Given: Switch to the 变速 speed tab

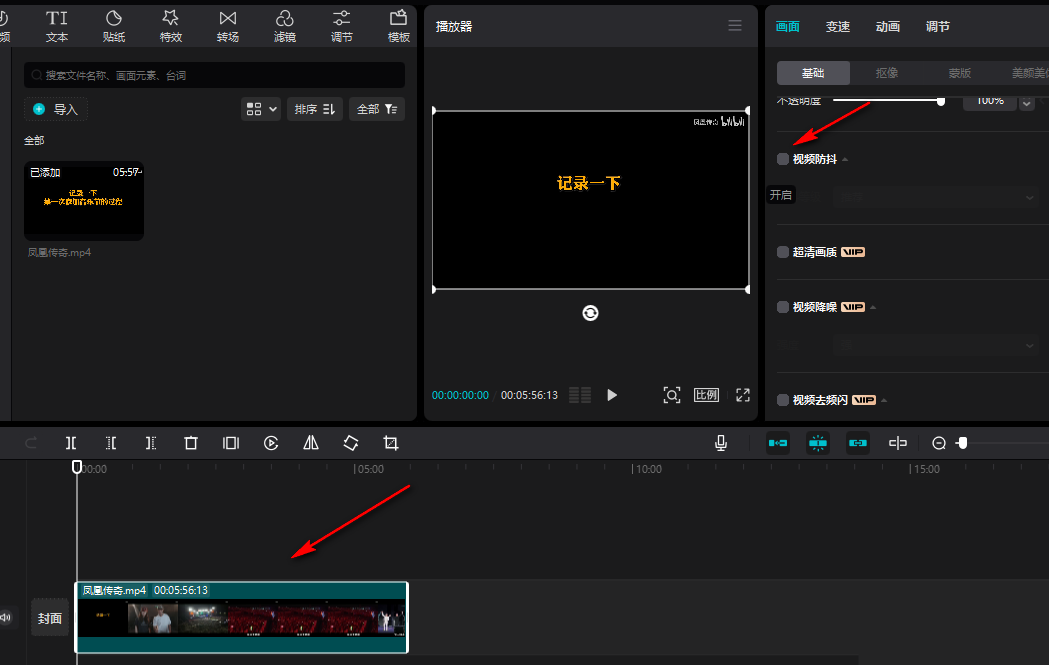Looking at the screenshot, I should pos(838,27).
